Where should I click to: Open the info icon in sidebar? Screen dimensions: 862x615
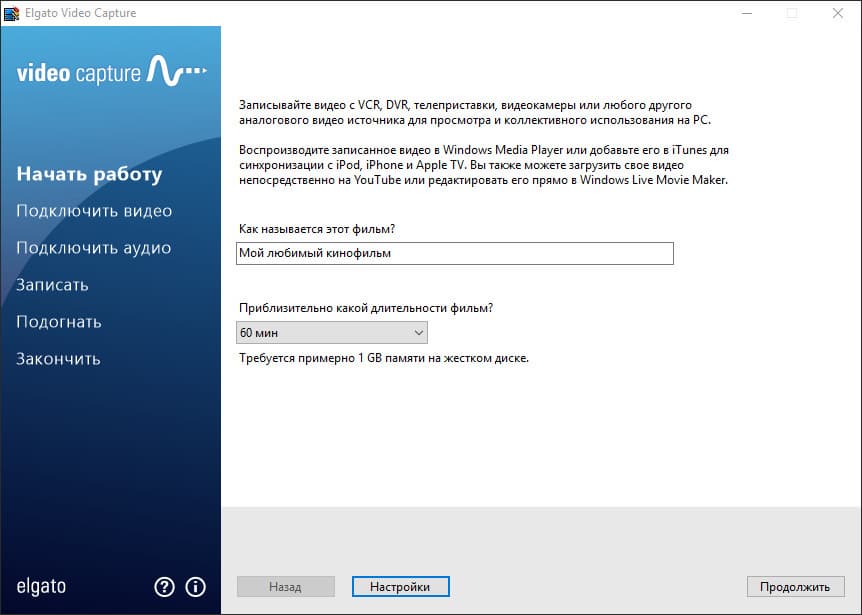tap(195, 587)
